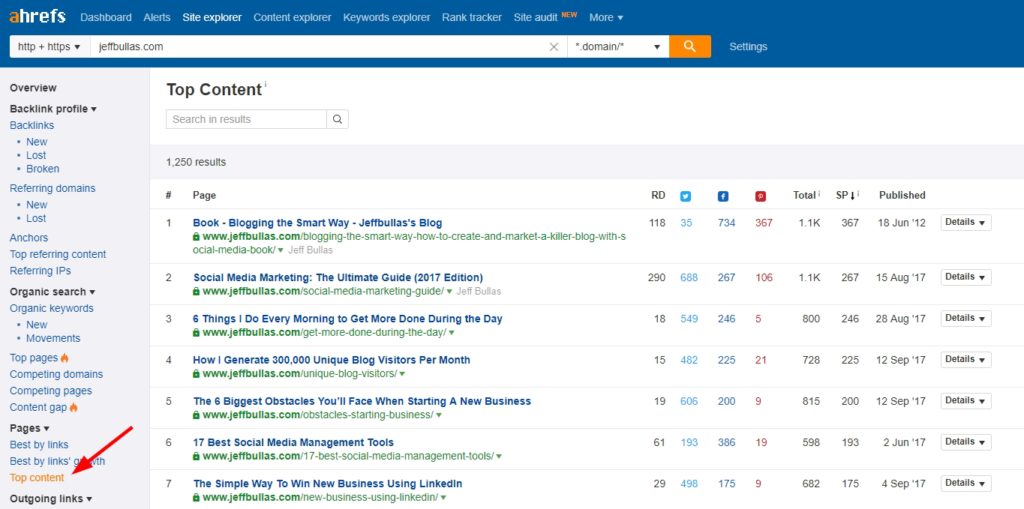Click the padlock icon on Blogging the Smart Way URL
Viewport: 1024px width, 509px height.
[x=196, y=237]
